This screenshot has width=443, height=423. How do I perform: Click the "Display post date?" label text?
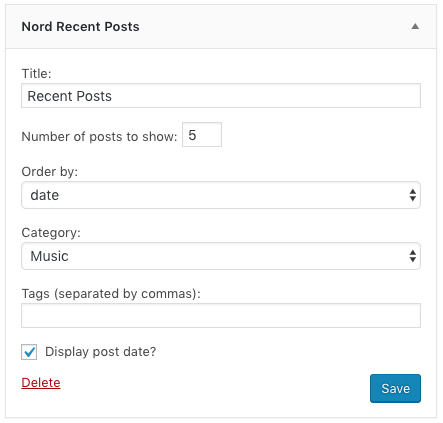click(100, 352)
